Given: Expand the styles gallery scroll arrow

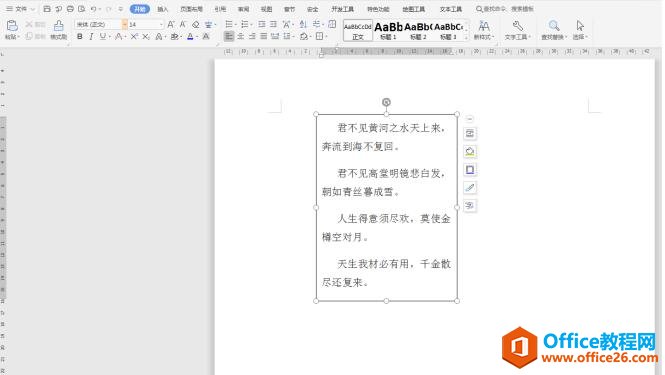Looking at the screenshot, I should point(466,38).
